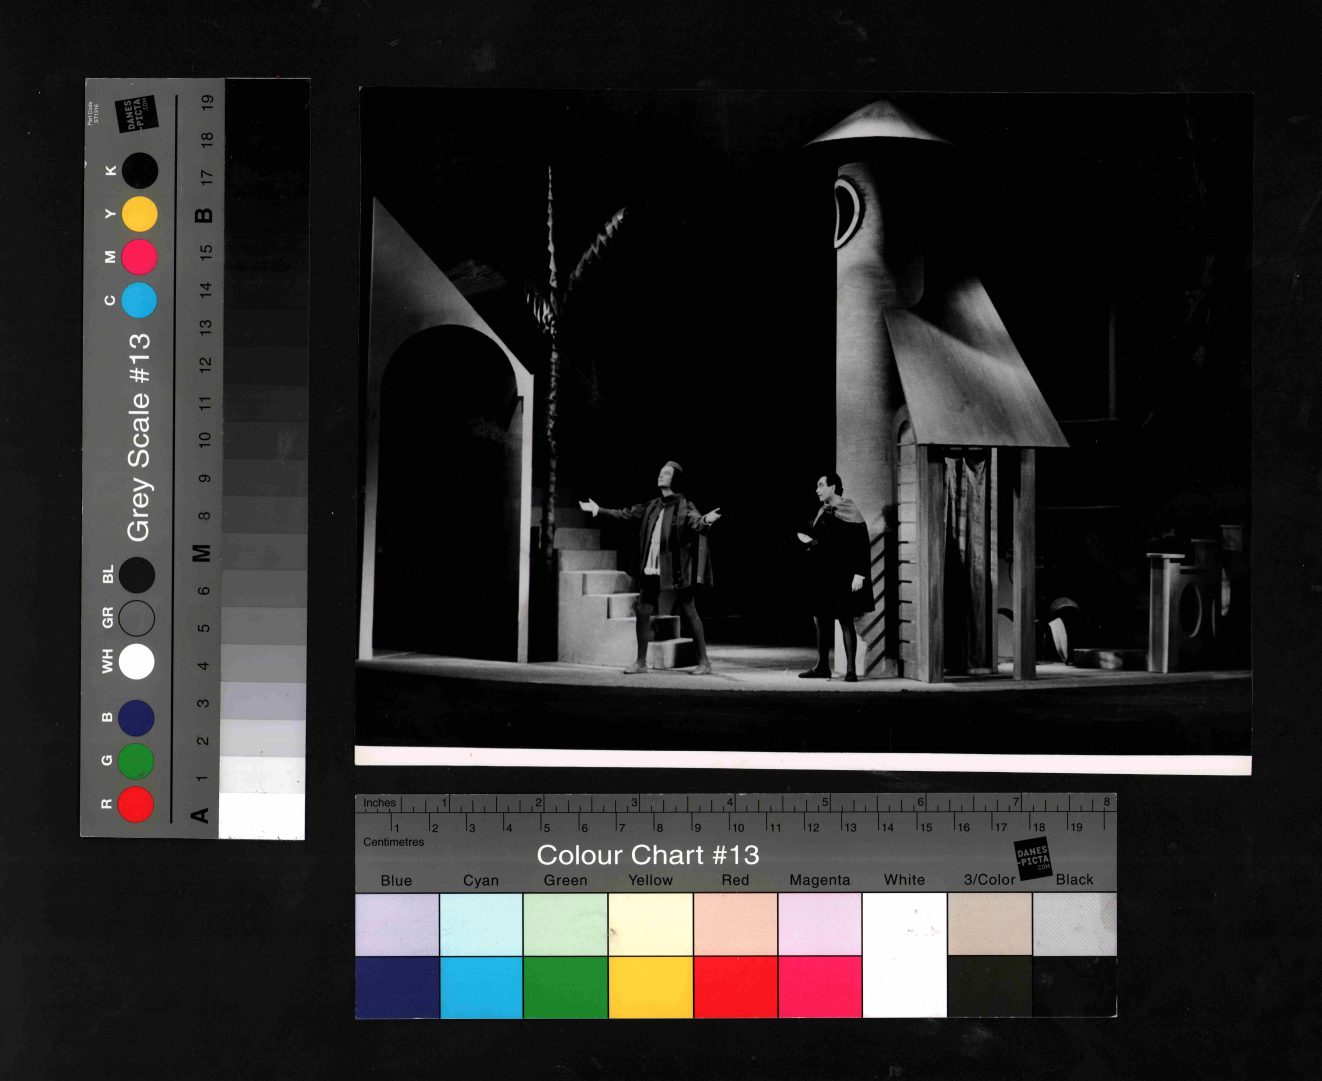Screen dimensions: 1322x1081
Task: Pick the magenta circle labeled M
Action: pos(139,257)
